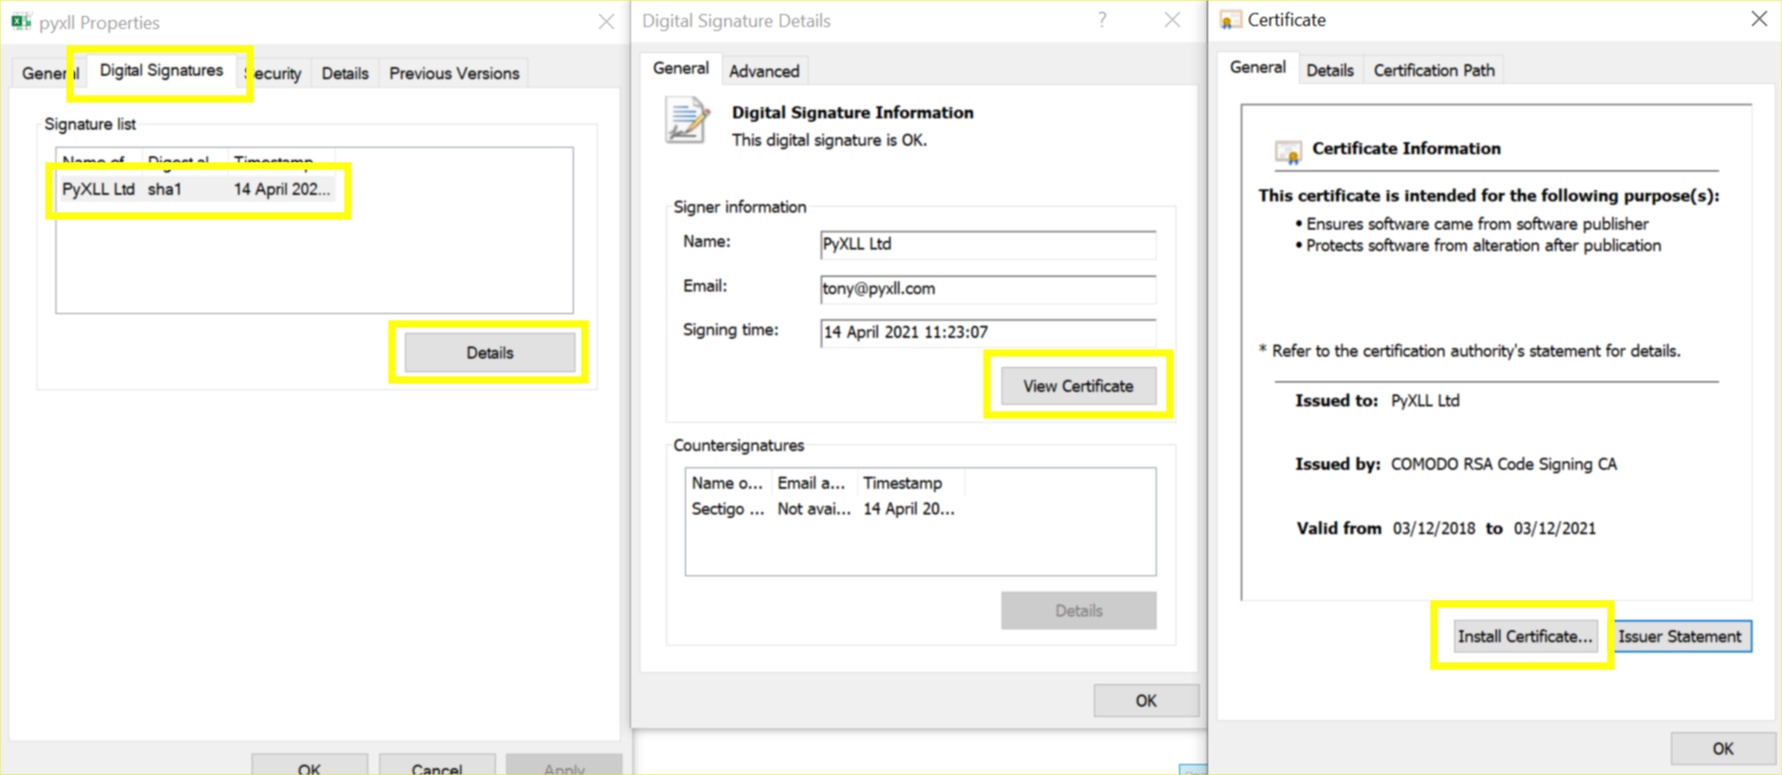Select the PyXLL Ltd signature row
Image resolution: width=1782 pixels, height=775 pixels.
click(196, 189)
